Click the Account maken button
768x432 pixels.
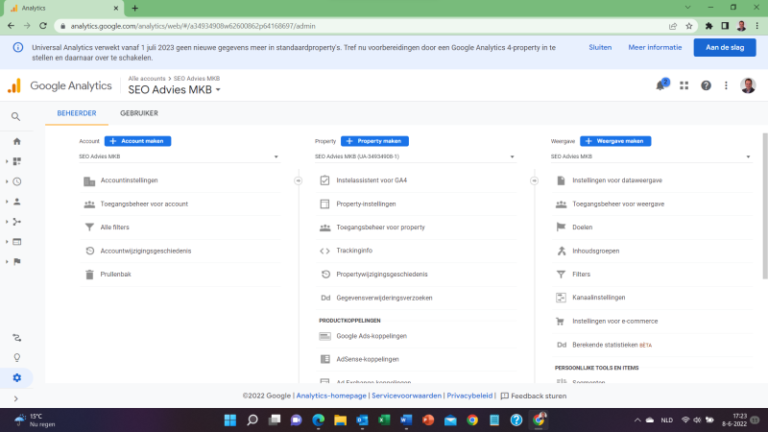(x=138, y=141)
